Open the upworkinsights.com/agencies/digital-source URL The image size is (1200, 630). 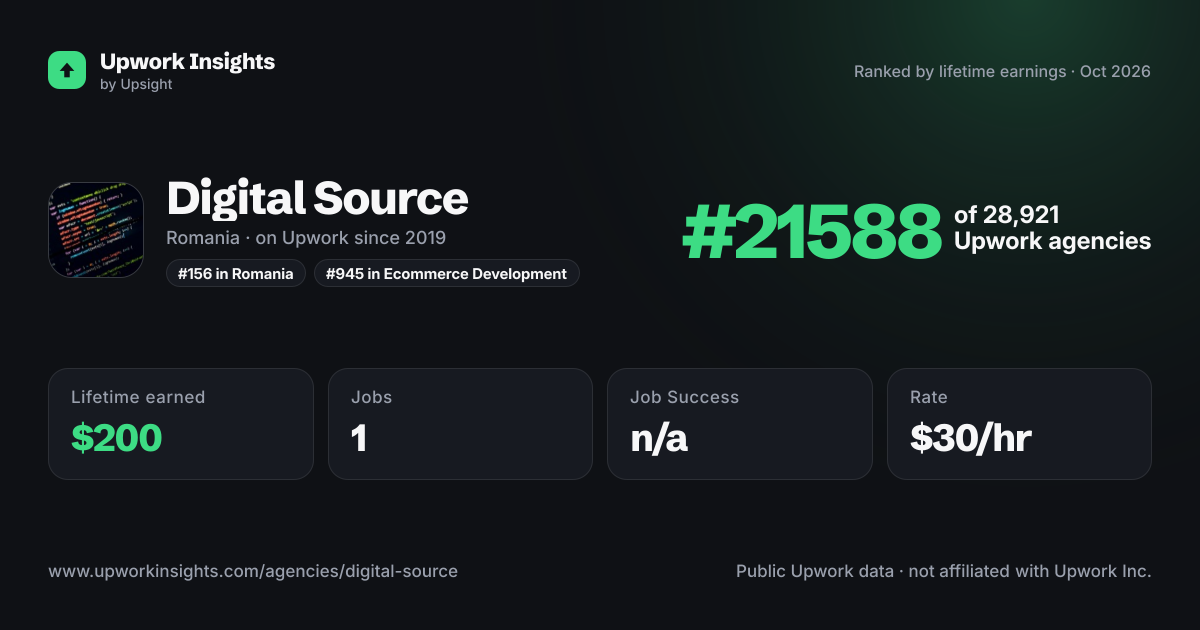pos(253,572)
